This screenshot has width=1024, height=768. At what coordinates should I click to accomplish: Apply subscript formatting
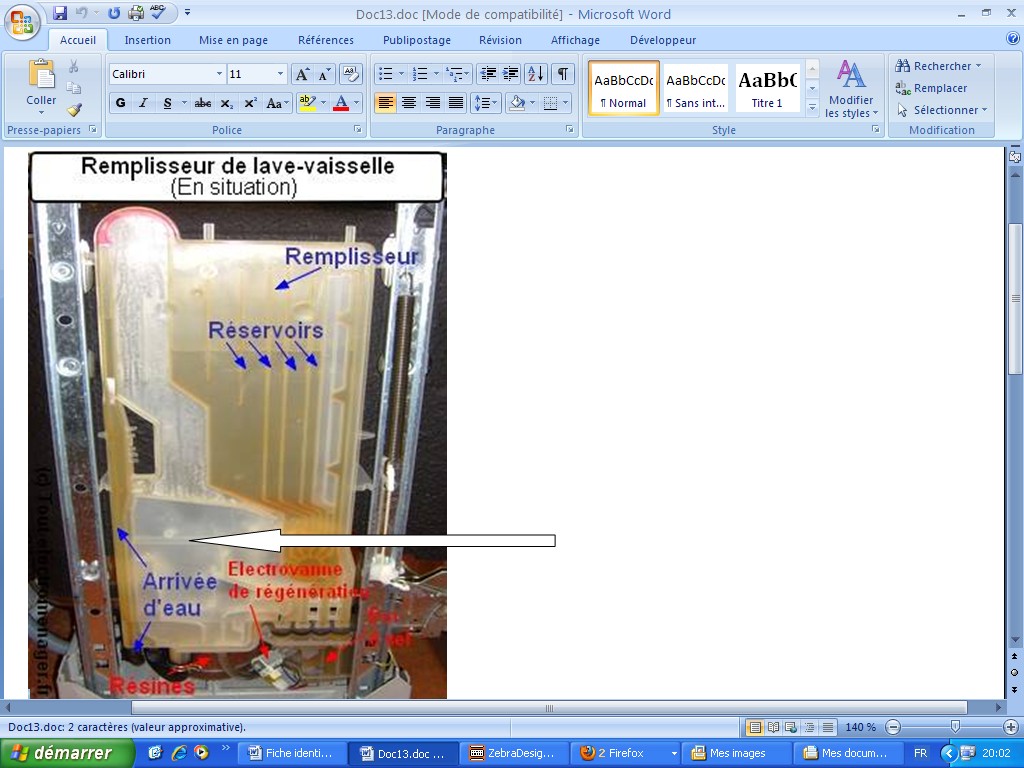pyautogui.click(x=227, y=103)
